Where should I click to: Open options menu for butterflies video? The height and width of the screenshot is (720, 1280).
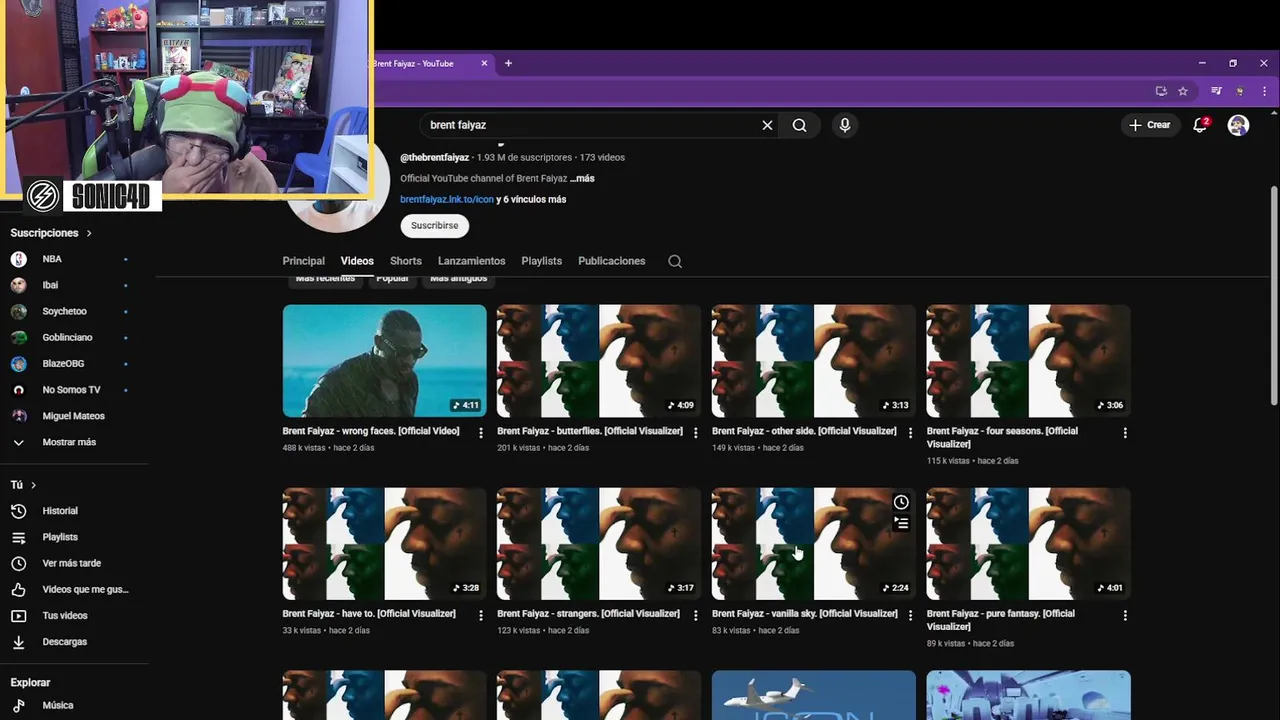696,433
